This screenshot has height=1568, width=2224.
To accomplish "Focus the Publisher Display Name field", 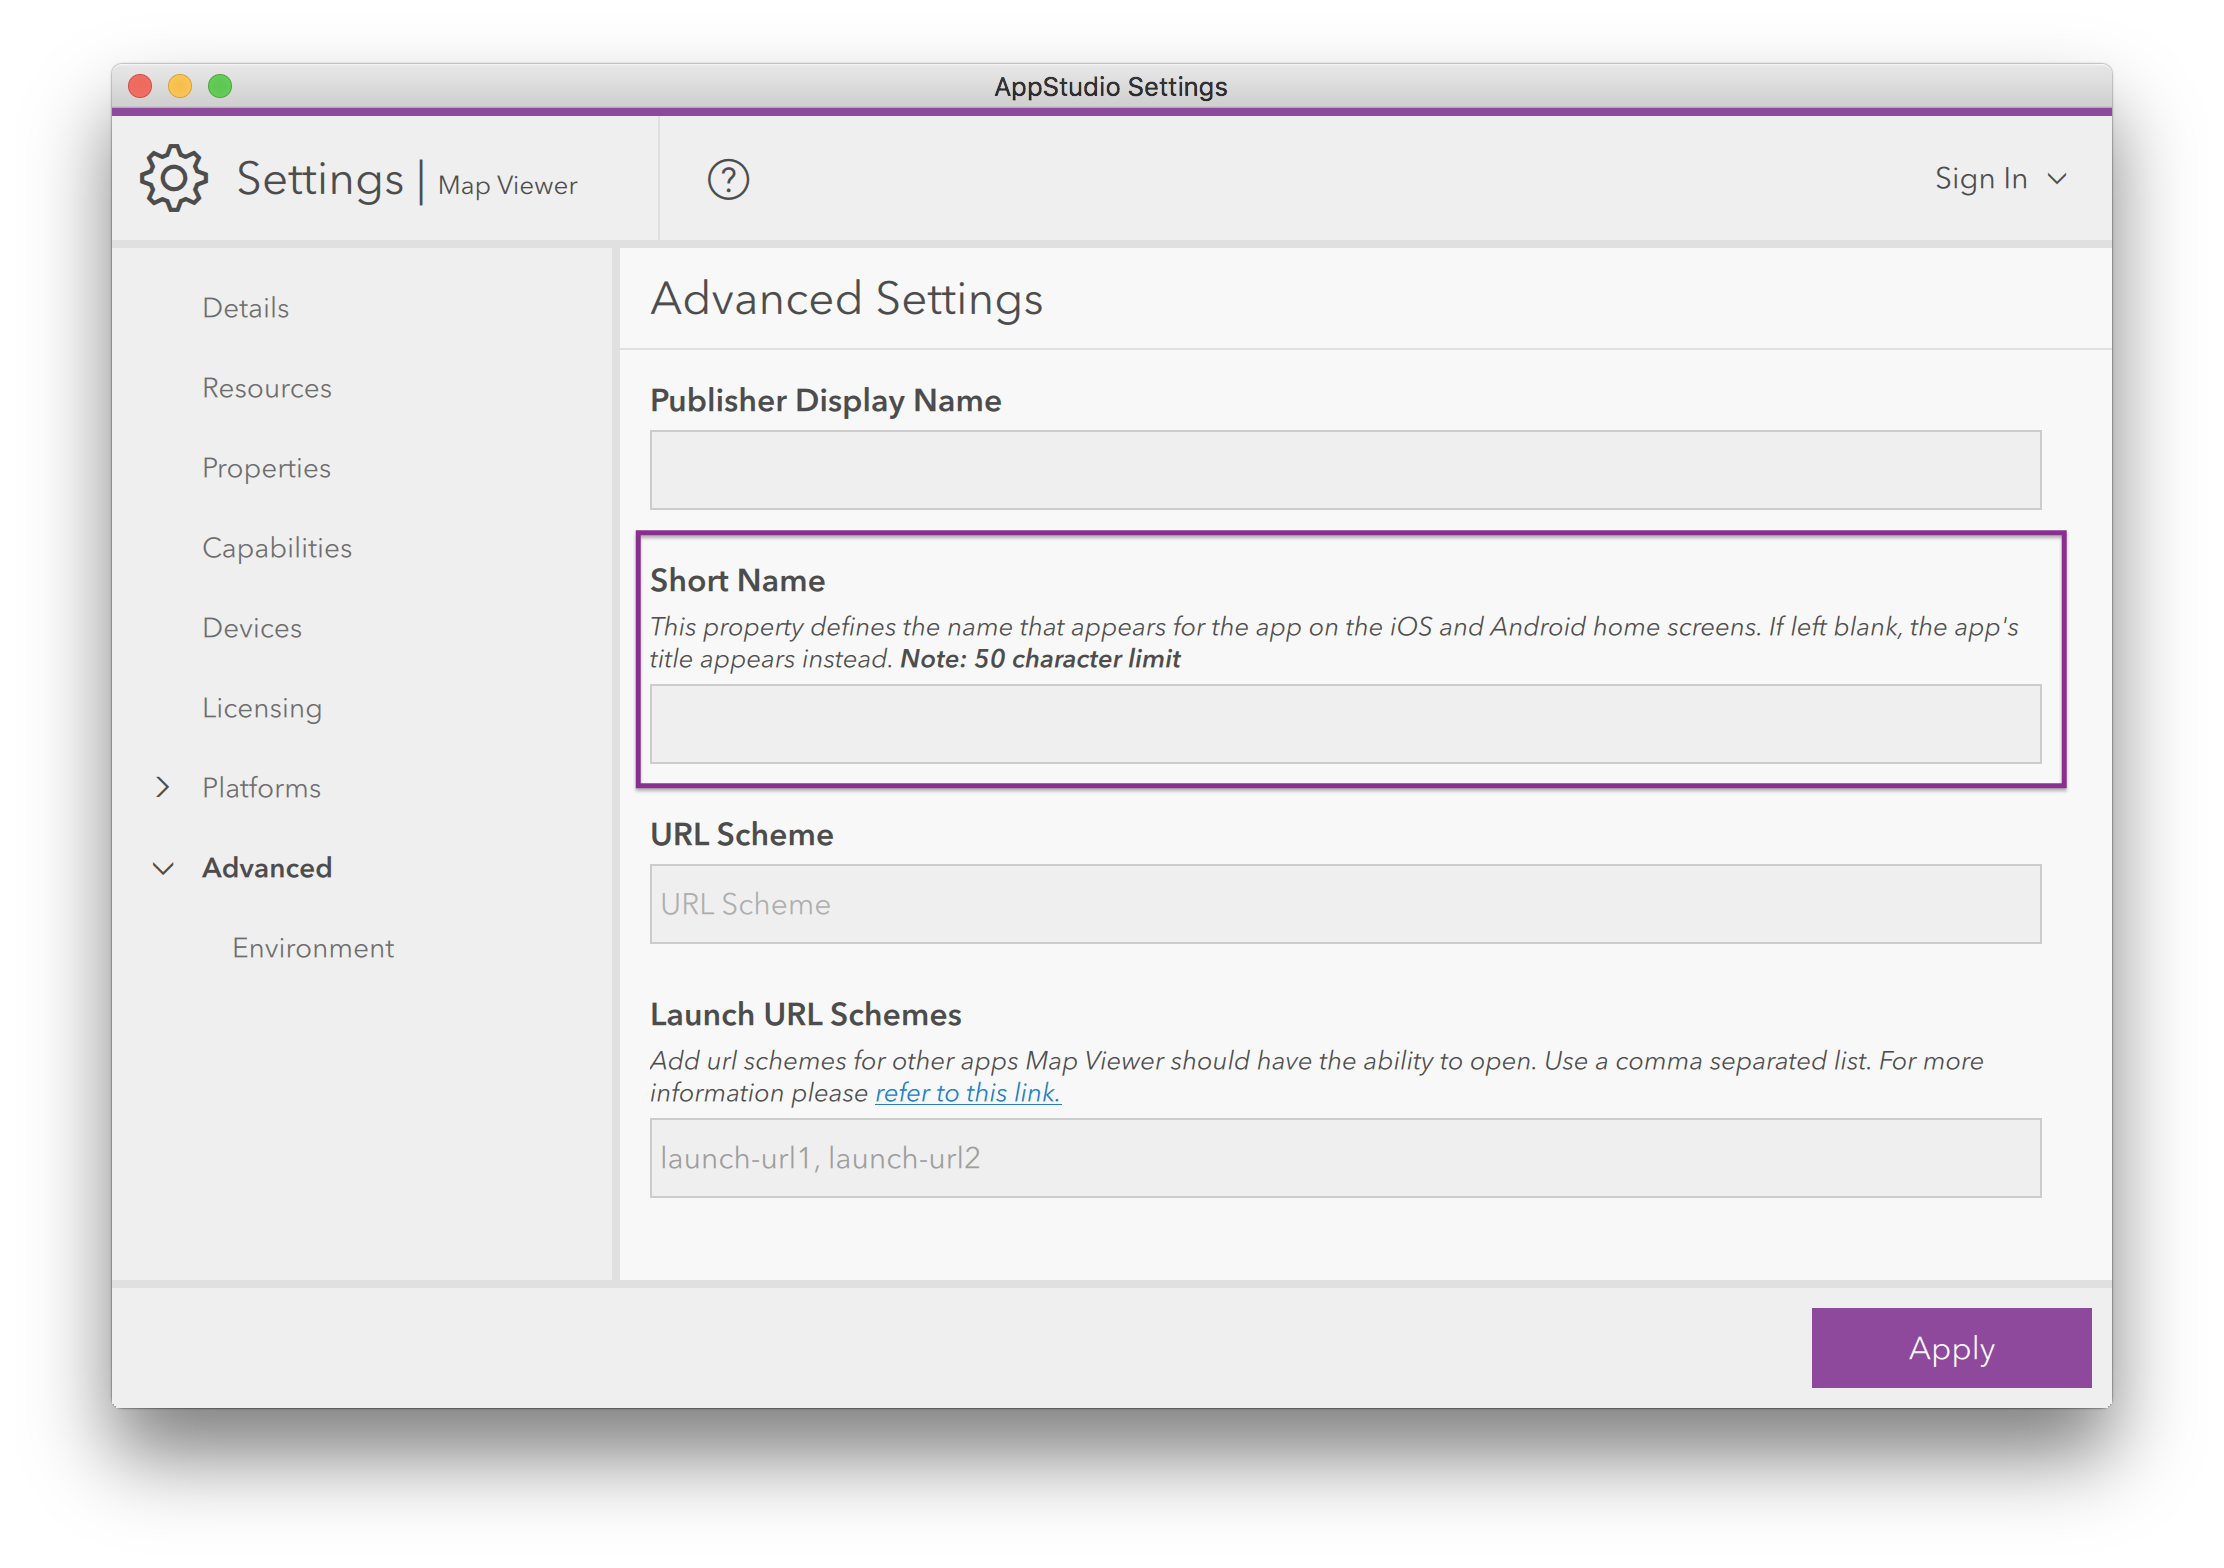I will [1345, 470].
